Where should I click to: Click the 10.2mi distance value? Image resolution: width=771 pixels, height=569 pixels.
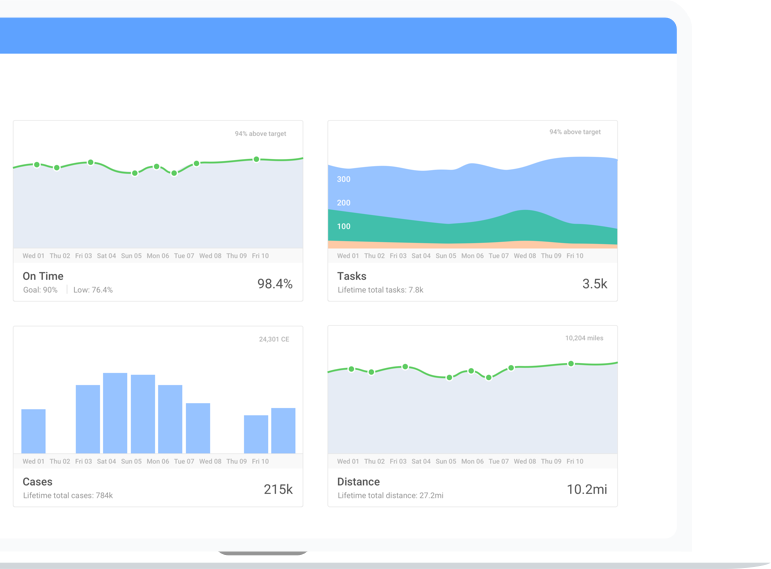pyautogui.click(x=587, y=489)
